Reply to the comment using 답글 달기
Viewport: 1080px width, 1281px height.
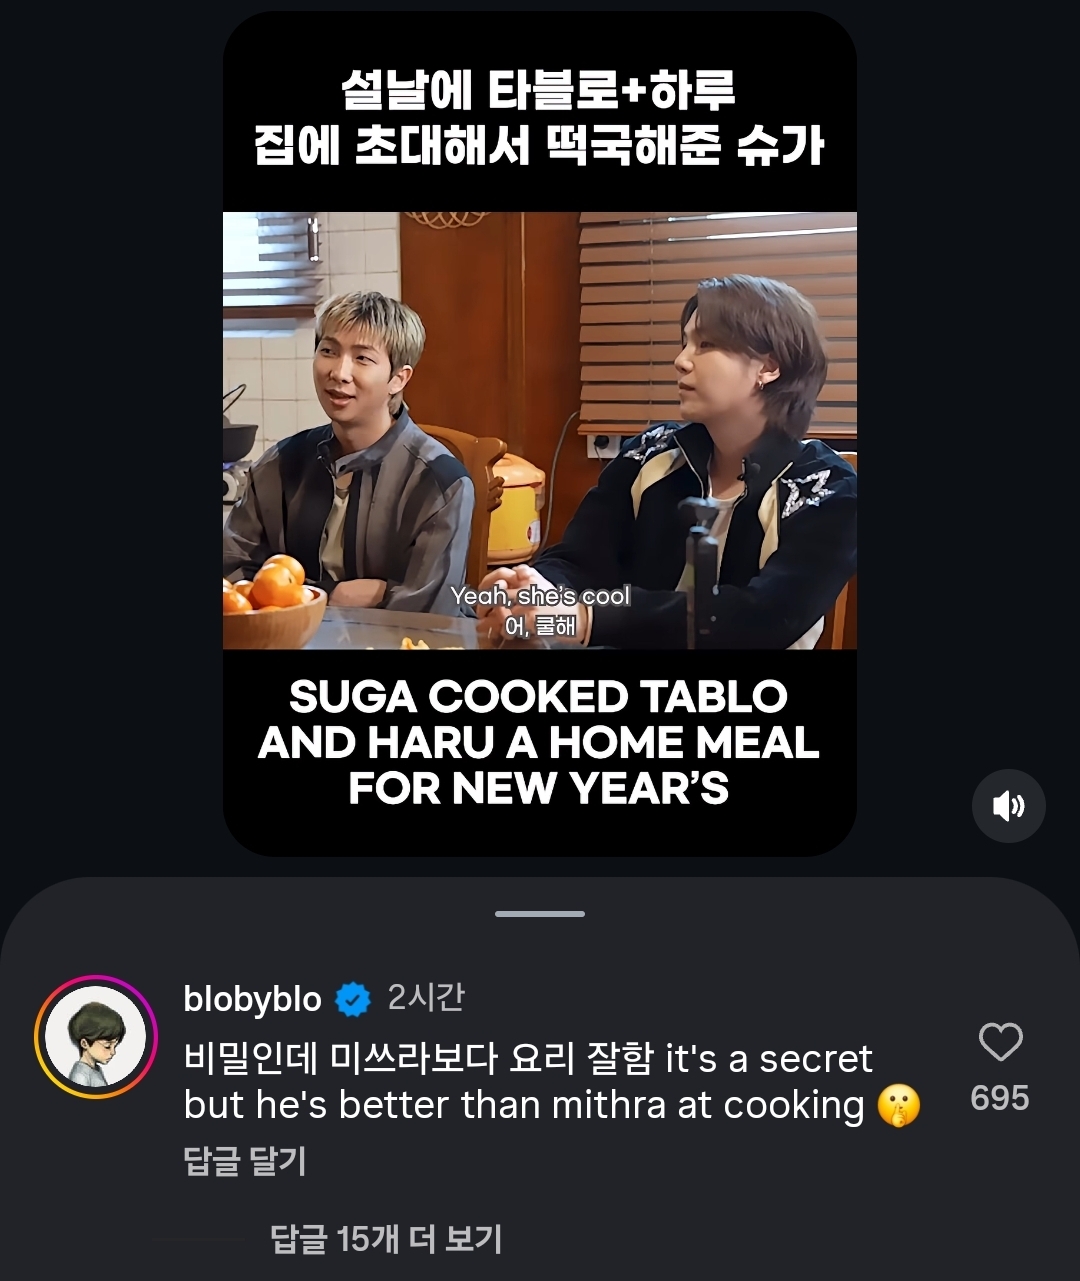tap(245, 1162)
